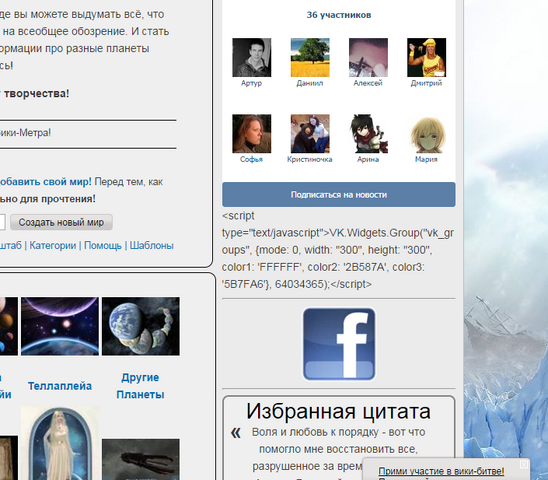Open the Шаблоны link
Image resolution: width=548 pixels, height=480 pixels.
click(151, 245)
